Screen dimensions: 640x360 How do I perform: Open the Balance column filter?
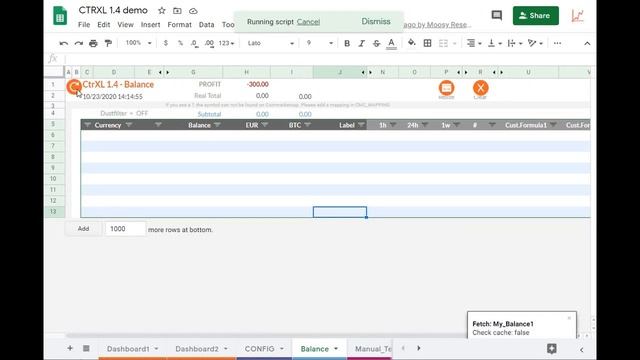coord(217,125)
